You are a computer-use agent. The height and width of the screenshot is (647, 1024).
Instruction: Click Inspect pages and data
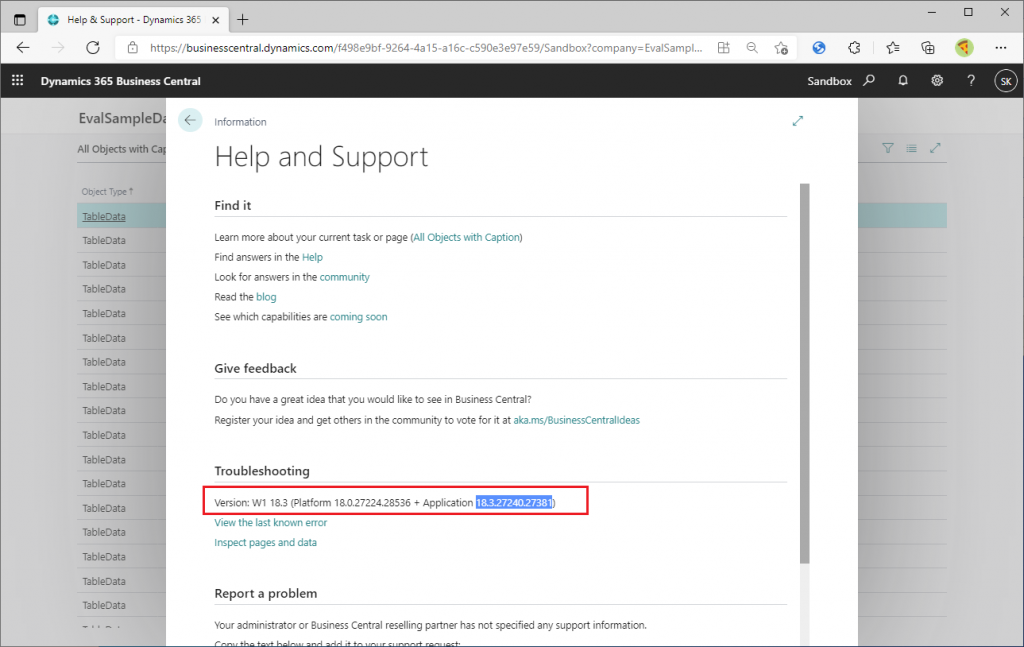click(265, 542)
